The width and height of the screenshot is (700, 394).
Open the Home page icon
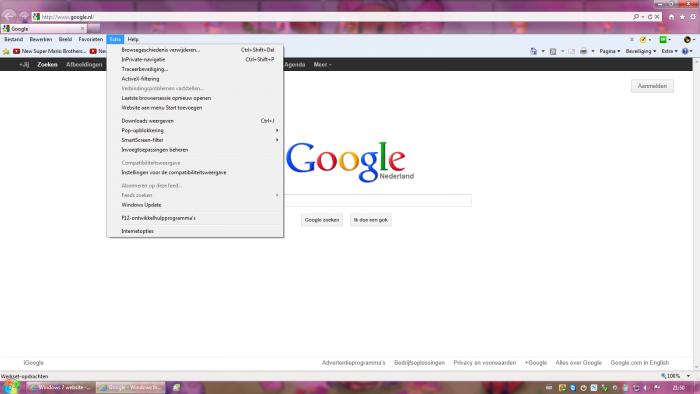(x=671, y=17)
